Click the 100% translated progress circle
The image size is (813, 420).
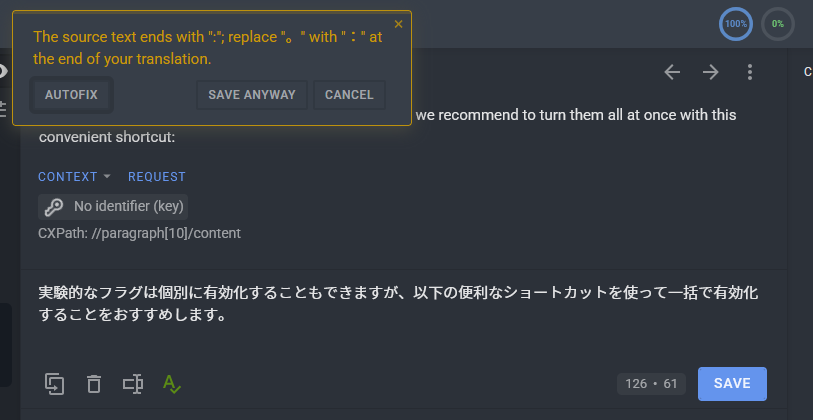736,24
